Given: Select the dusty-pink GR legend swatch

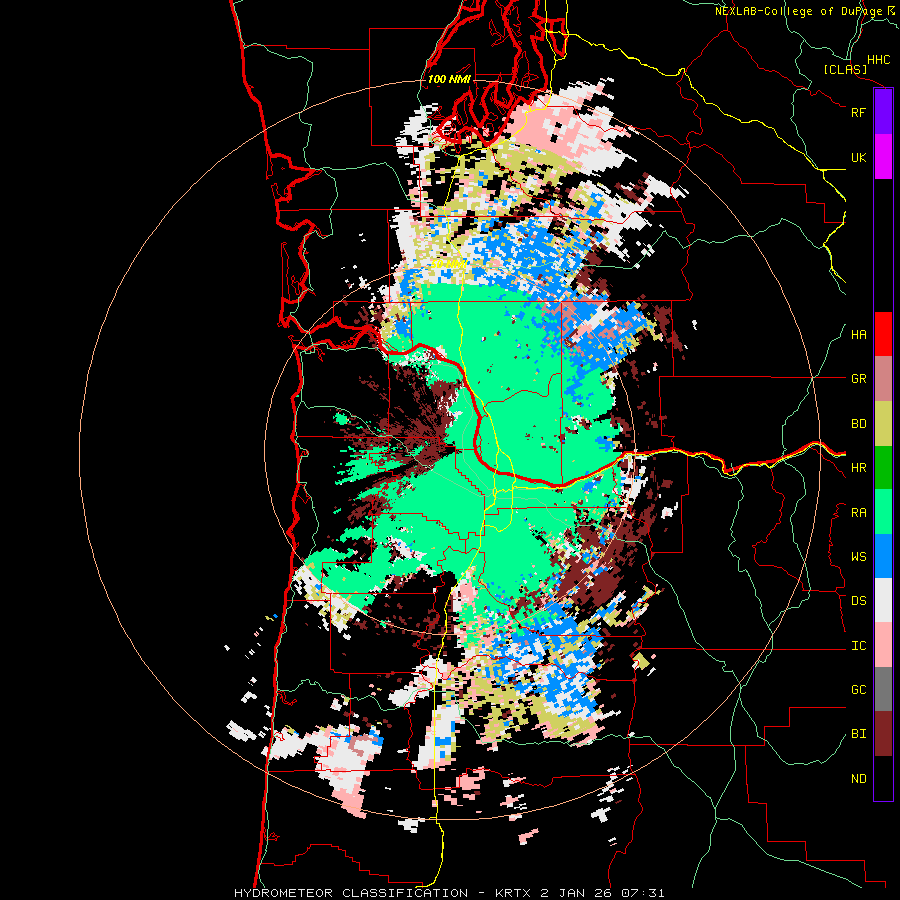Looking at the screenshot, I should [883, 379].
